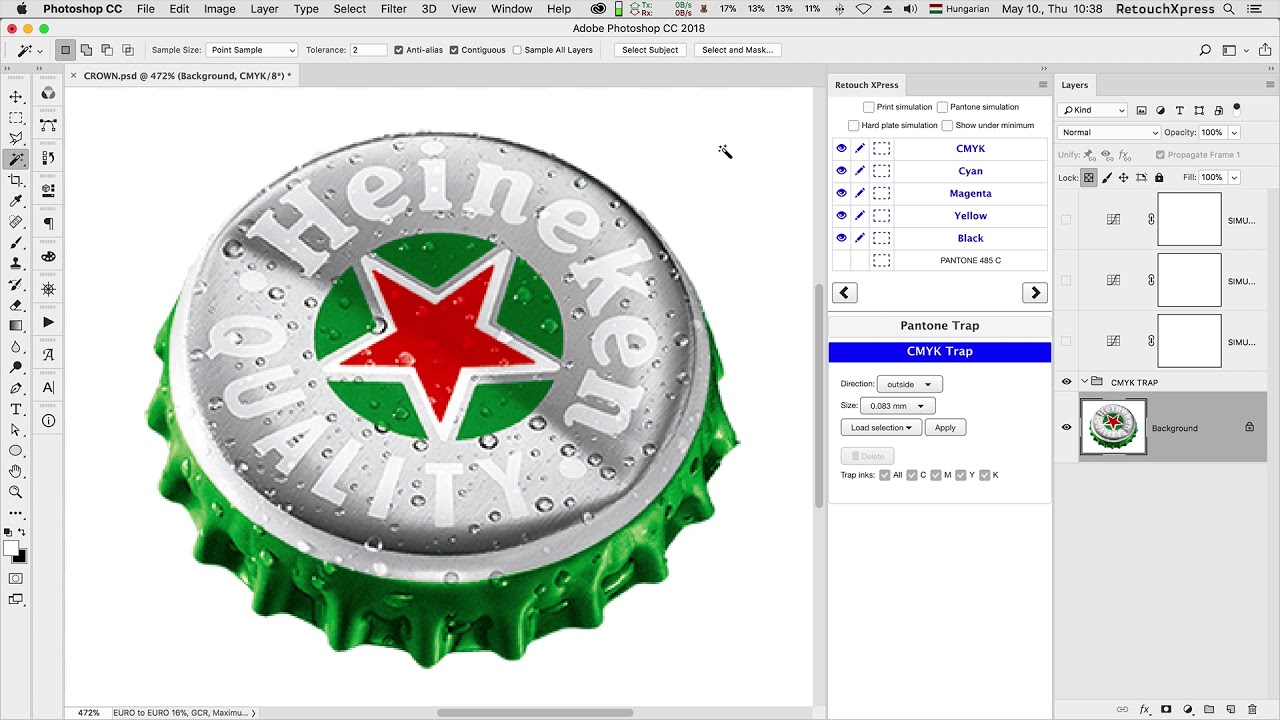Uncheck the Contiguous option
Viewport: 1280px width, 720px height.
coord(454,50)
